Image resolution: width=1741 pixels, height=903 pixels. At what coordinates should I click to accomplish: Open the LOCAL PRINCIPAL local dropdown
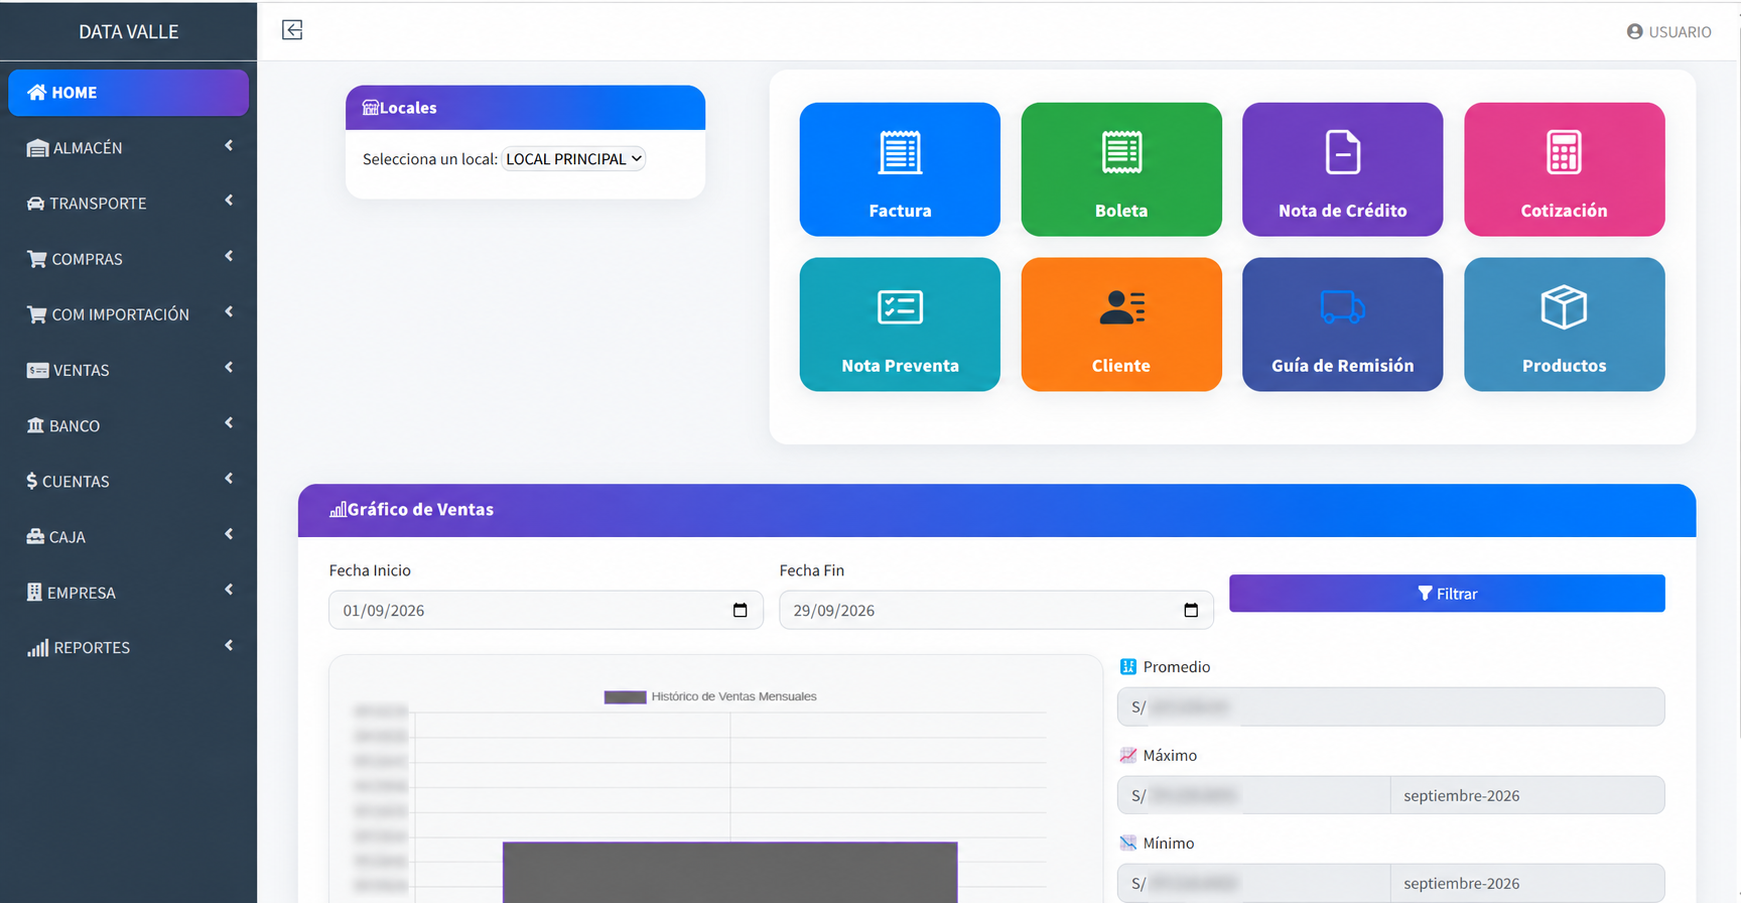[573, 159]
